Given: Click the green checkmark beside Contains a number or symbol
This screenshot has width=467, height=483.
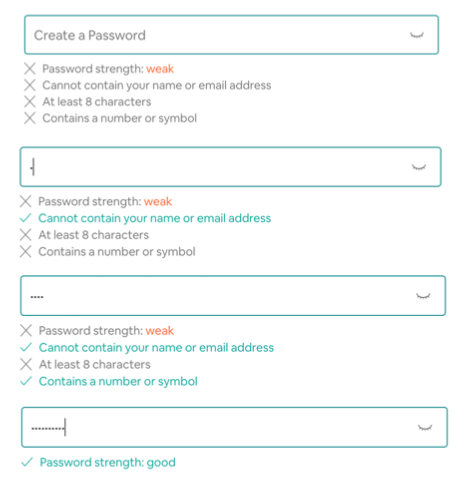Looking at the screenshot, I should coord(26,381).
